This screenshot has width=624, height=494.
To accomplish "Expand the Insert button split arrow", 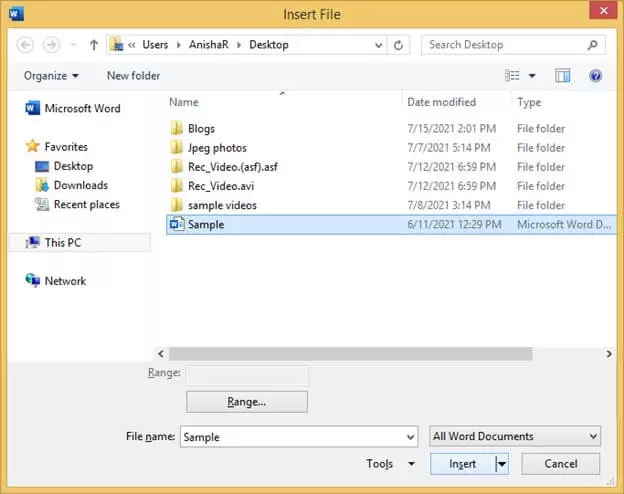I will (502, 464).
